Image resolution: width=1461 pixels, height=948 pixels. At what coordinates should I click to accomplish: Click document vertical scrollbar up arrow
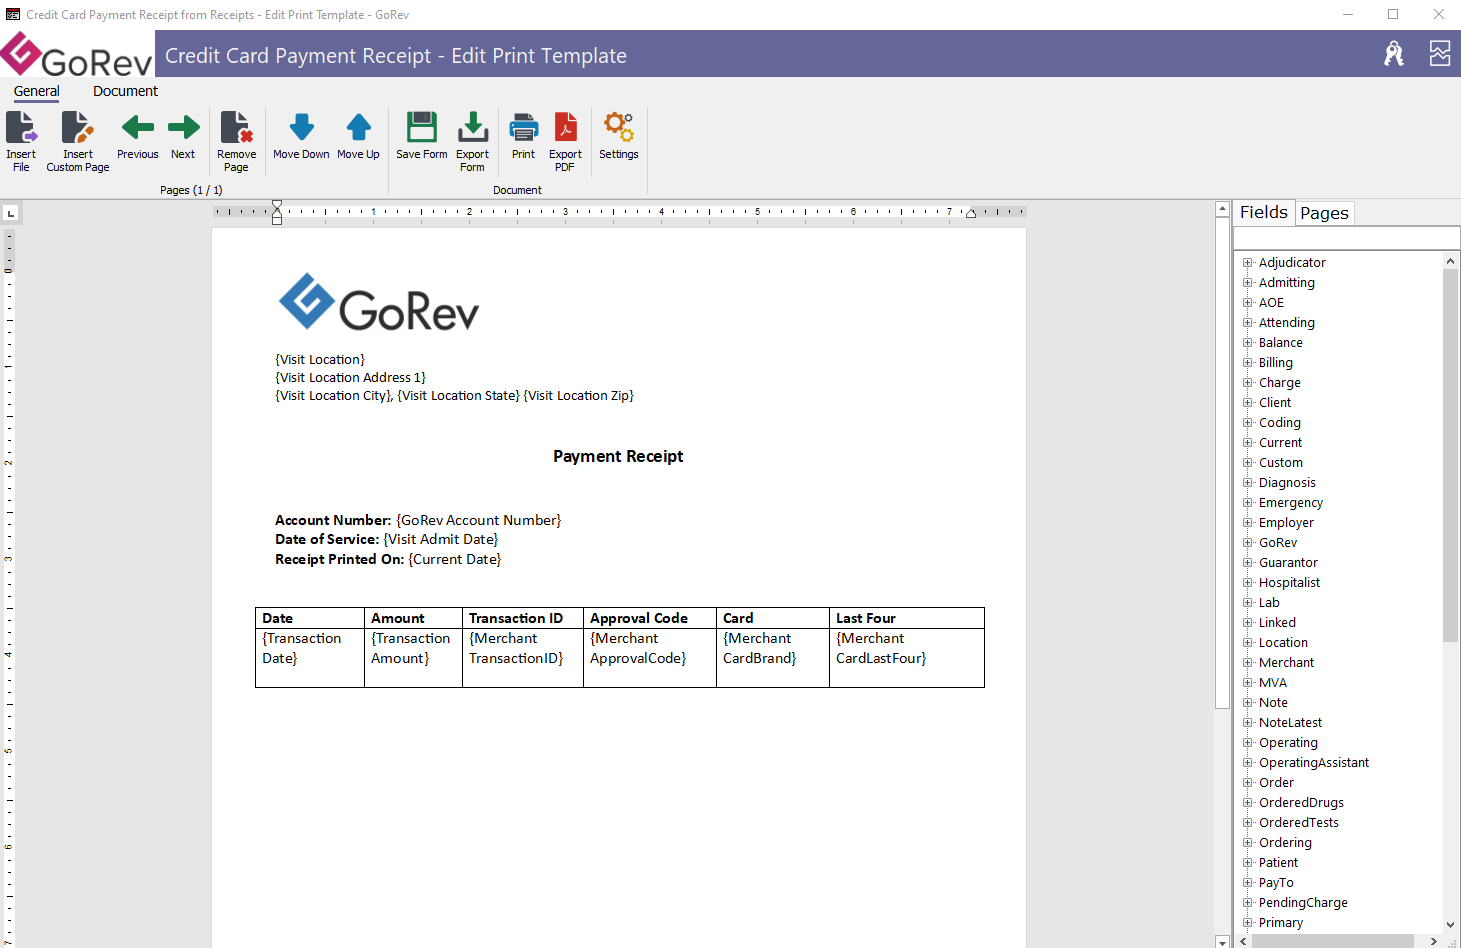[1222, 209]
